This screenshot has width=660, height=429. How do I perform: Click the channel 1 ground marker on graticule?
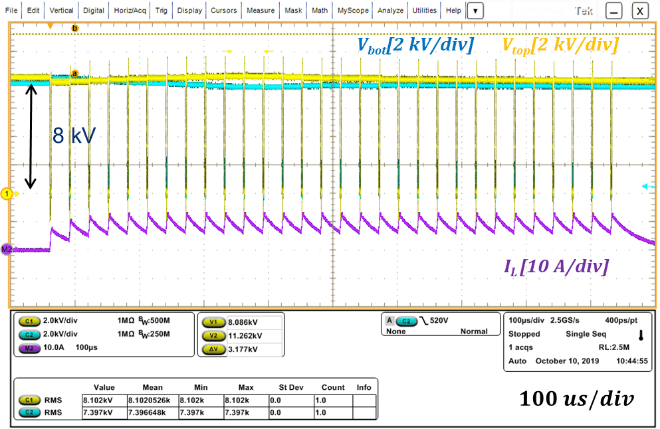5,193
